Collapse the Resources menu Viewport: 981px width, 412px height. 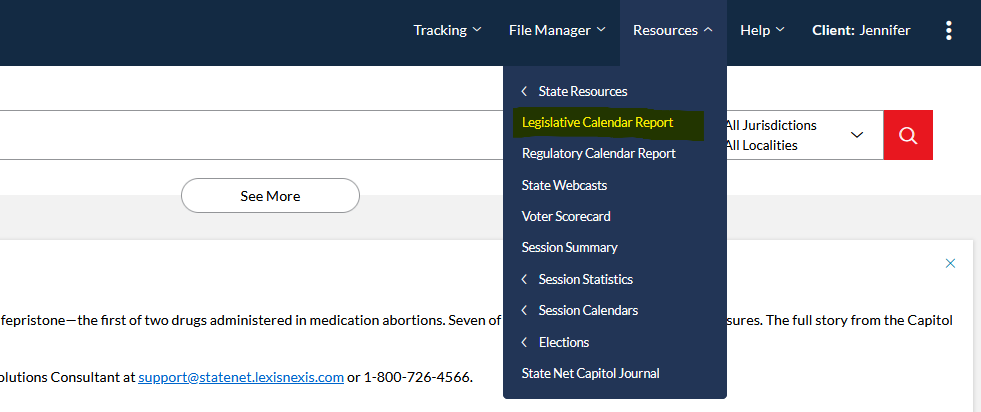[672, 30]
